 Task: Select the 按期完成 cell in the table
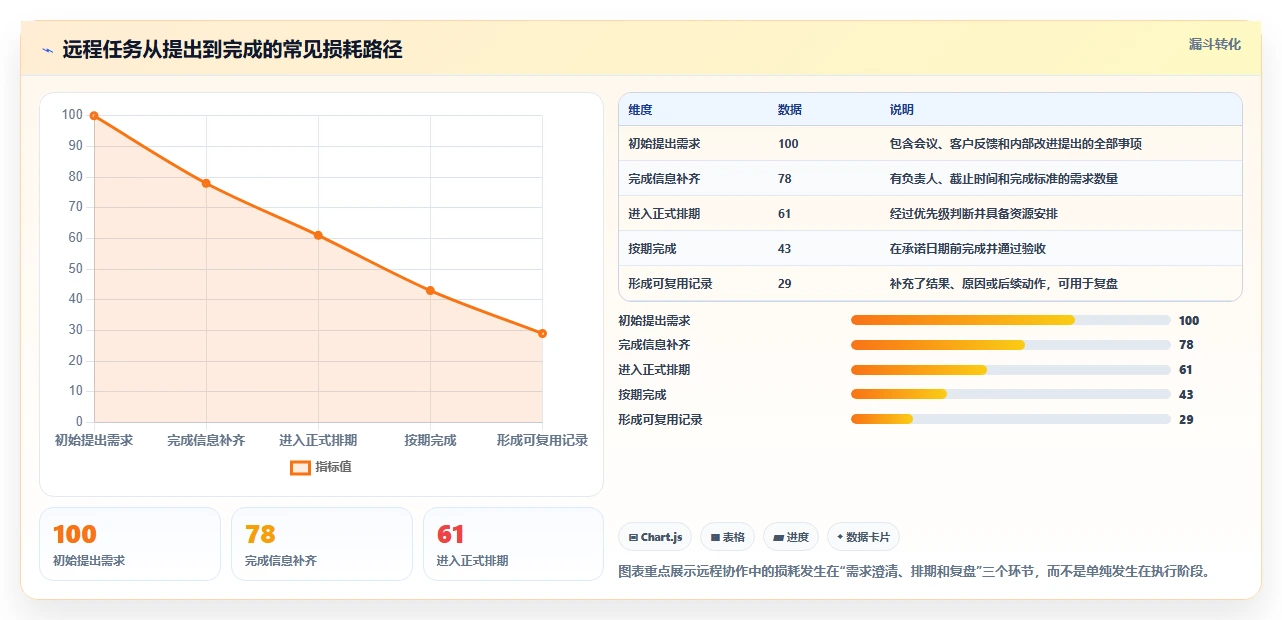pyautogui.click(x=652, y=249)
